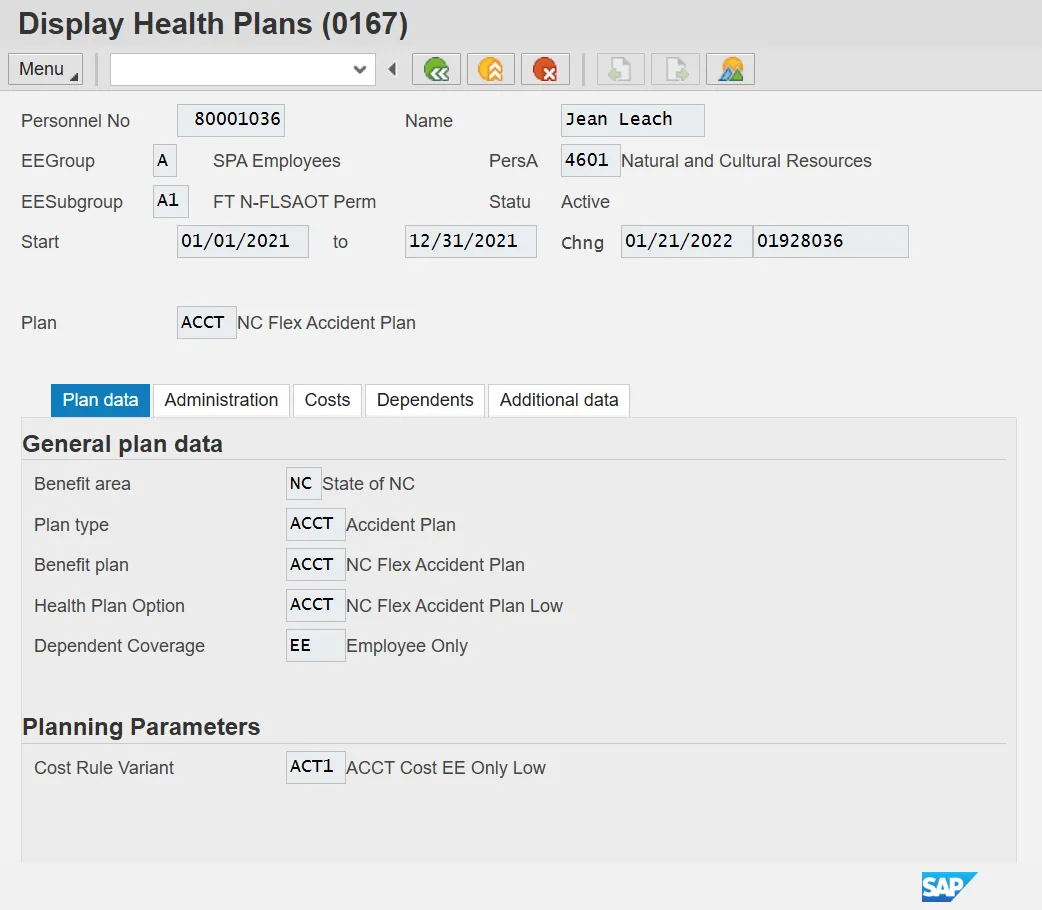Click the 'Accident Plan' plan type text
The width and height of the screenshot is (1042, 910).
[401, 524]
